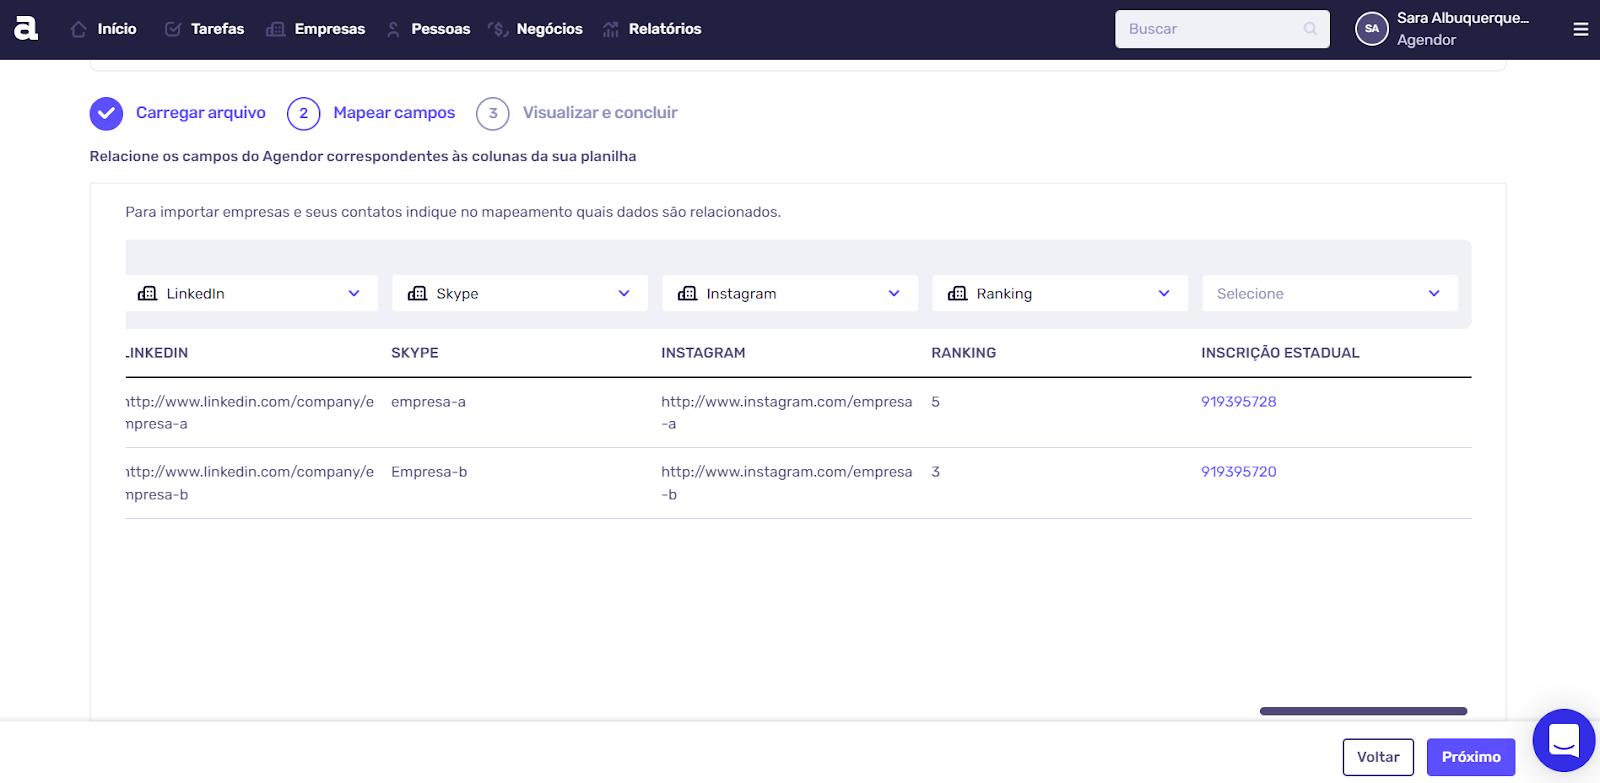Click the Voltar button
Screen dimensions: 1600x783
[x=1378, y=757]
